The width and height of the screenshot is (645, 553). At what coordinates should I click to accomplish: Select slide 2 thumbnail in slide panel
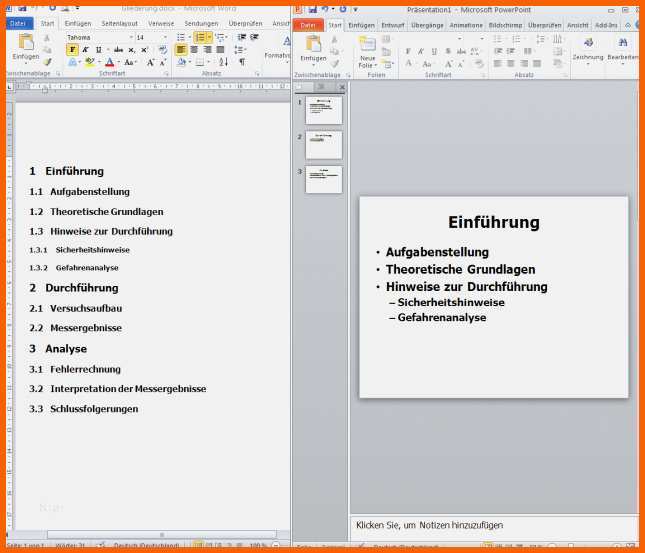tap(323, 145)
